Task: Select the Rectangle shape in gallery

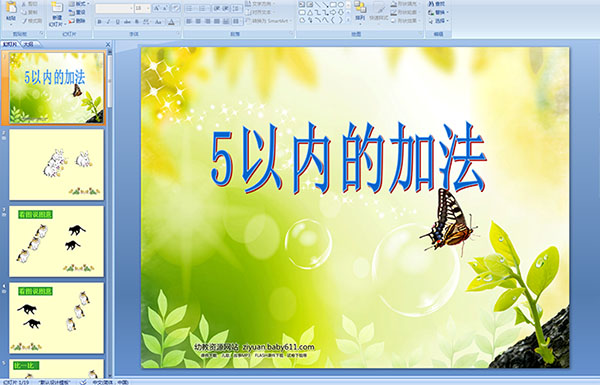Action: tap(333, 4)
